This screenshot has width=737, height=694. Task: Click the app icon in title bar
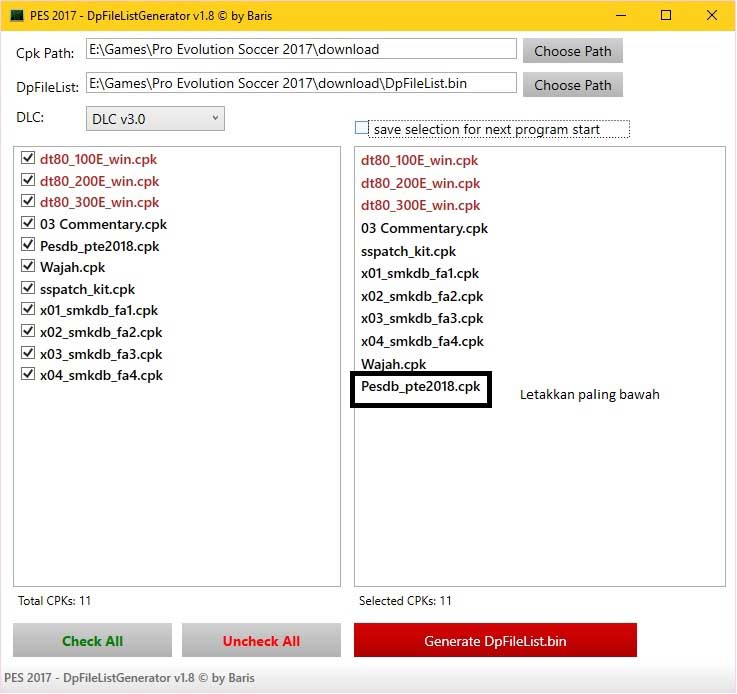coord(17,16)
